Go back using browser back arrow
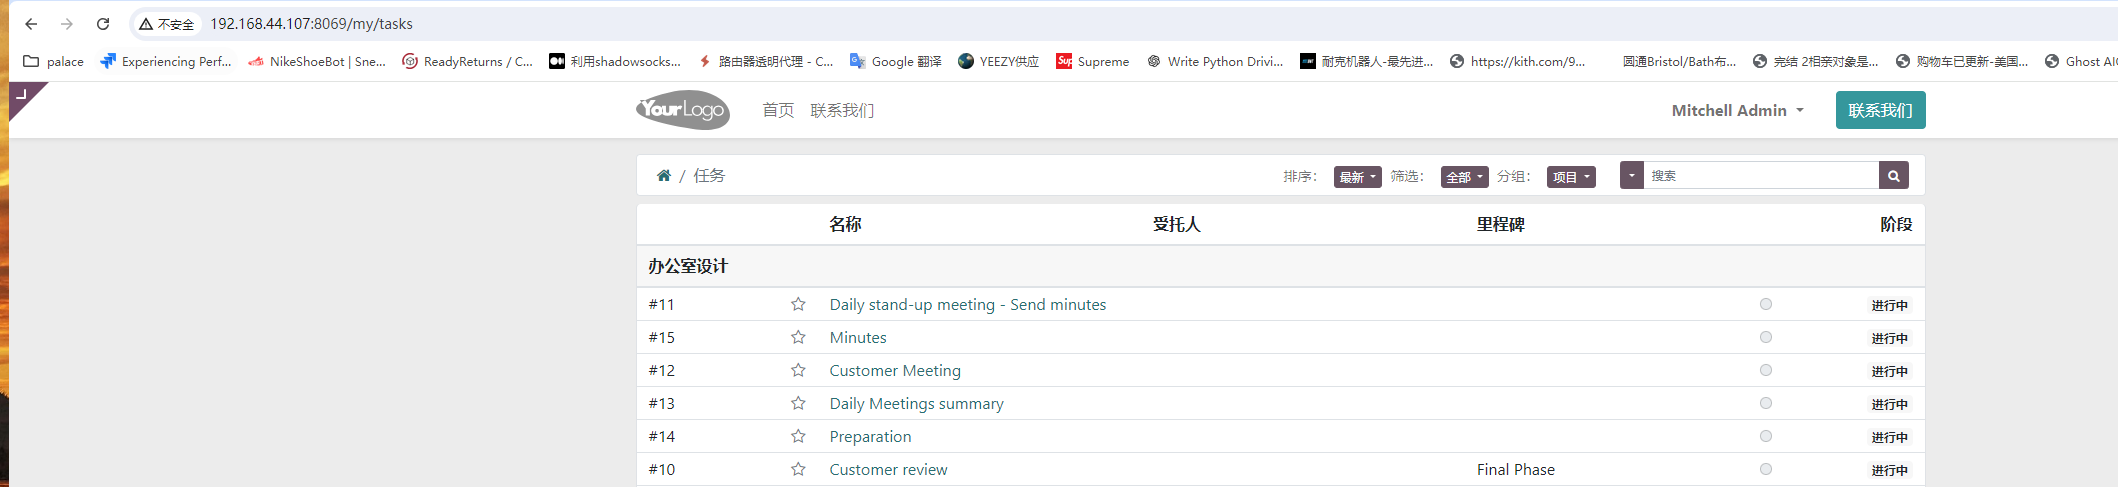 31,24
